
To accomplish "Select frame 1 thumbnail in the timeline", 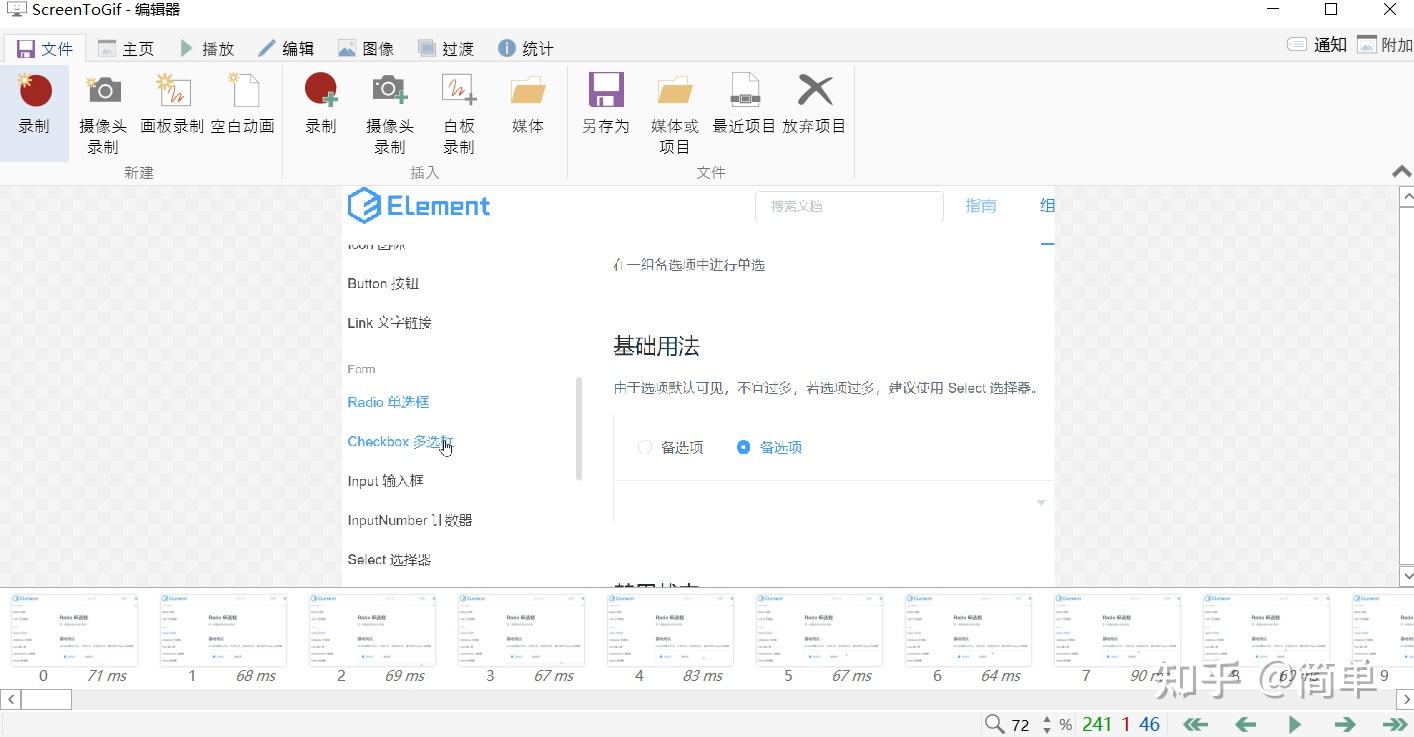I will [x=223, y=630].
